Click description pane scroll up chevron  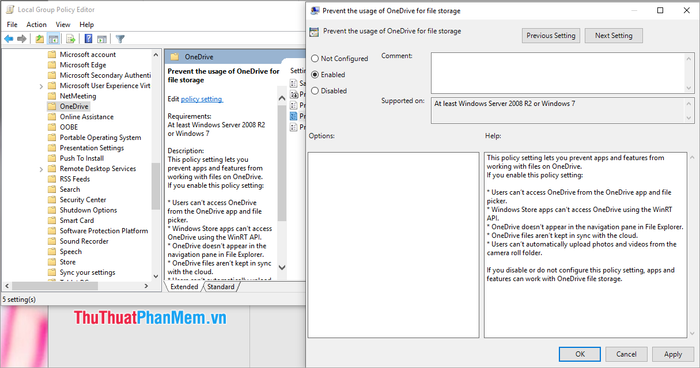(282, 98)
